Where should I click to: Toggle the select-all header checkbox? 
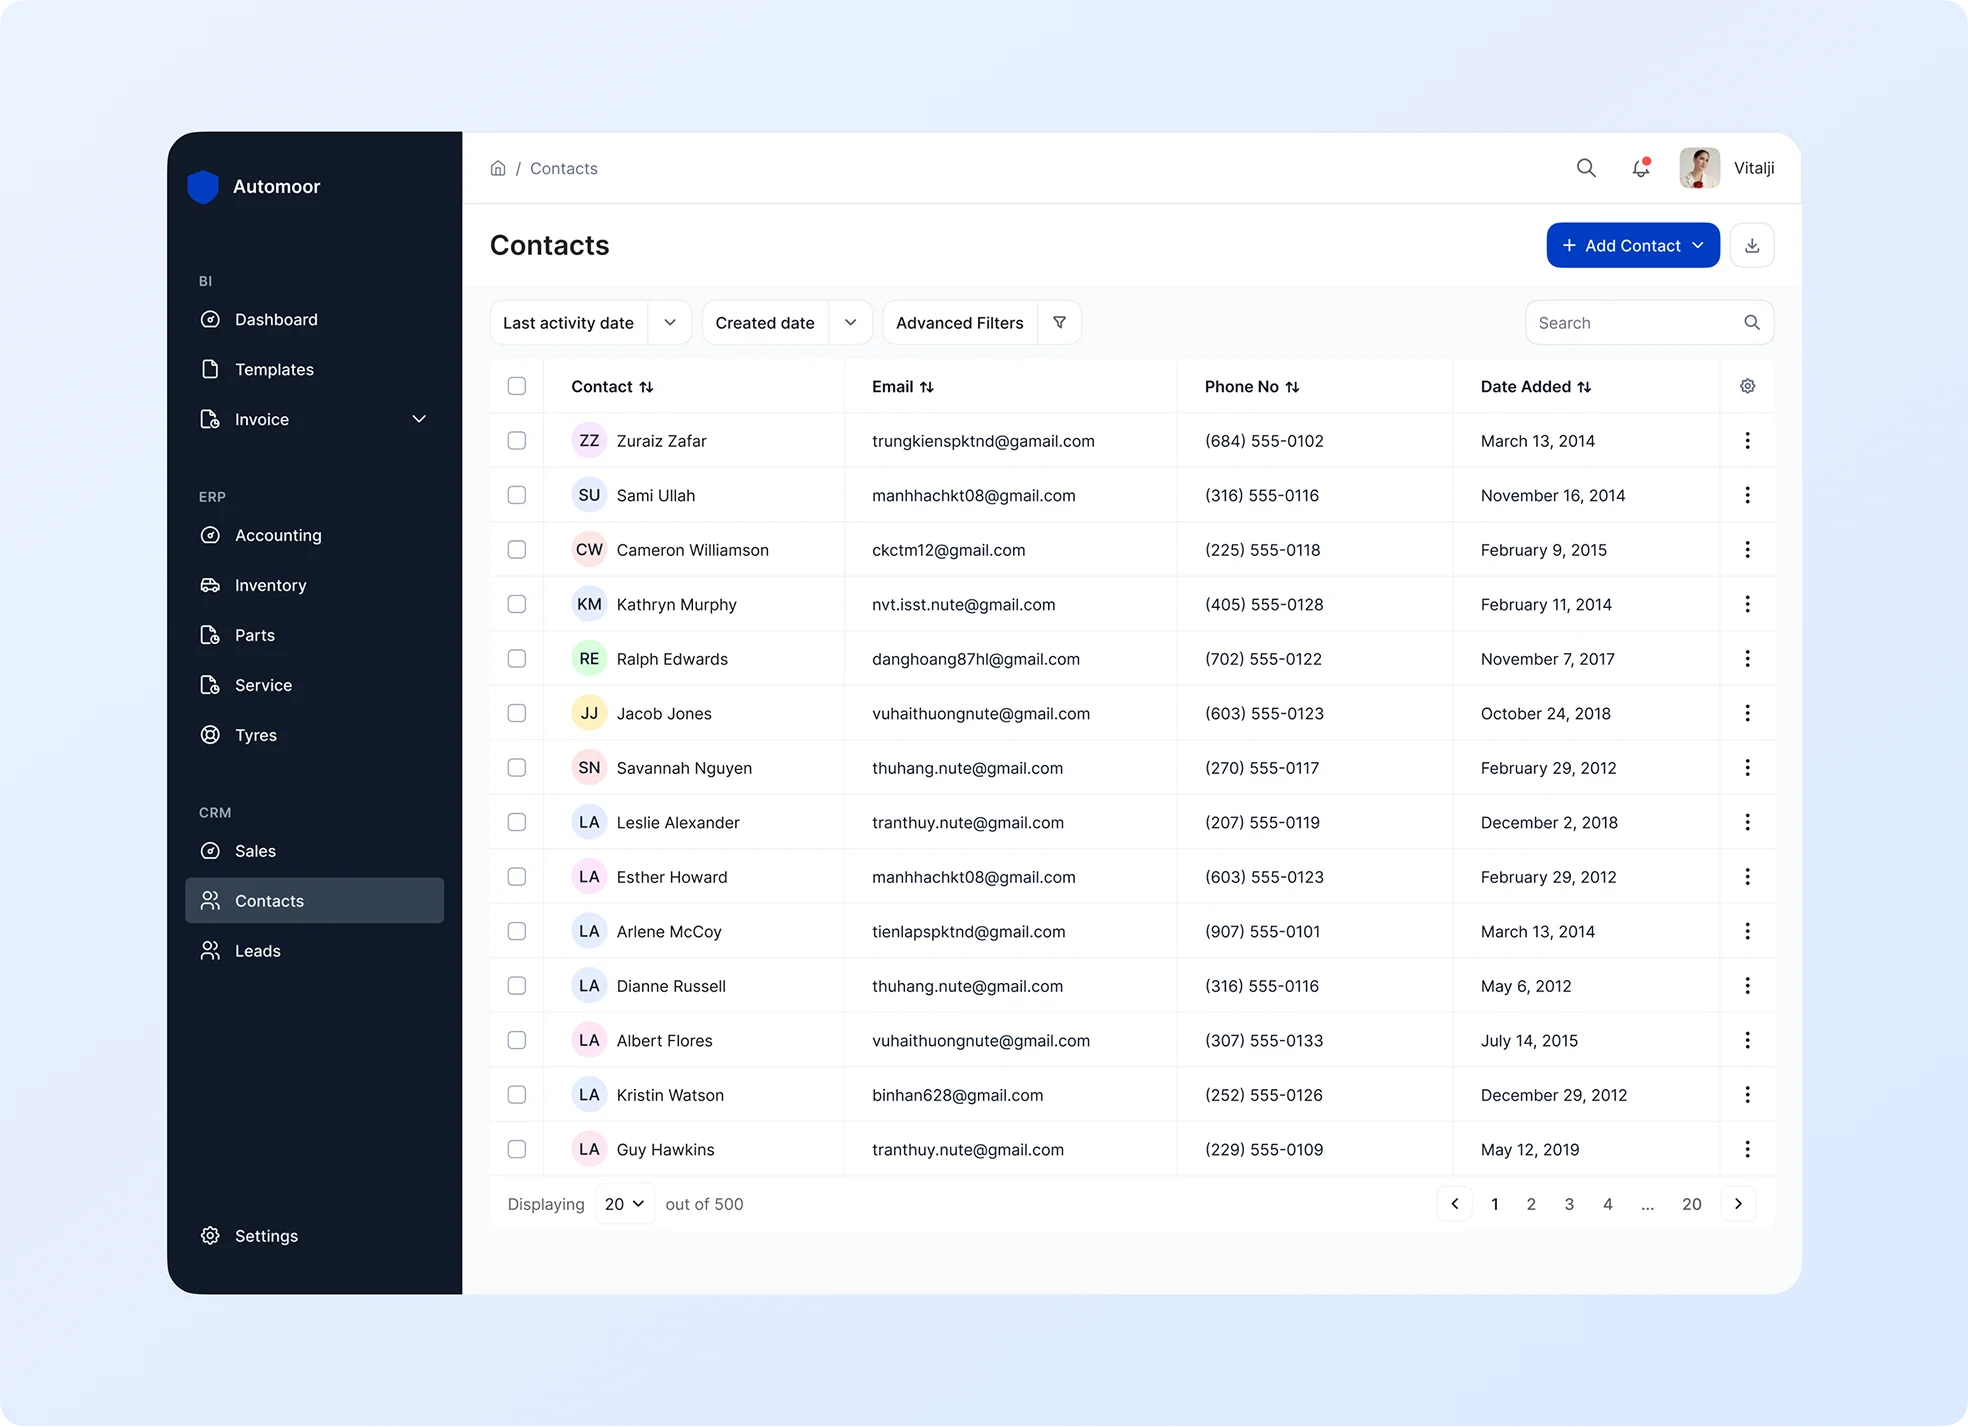[x=516, y=386]
